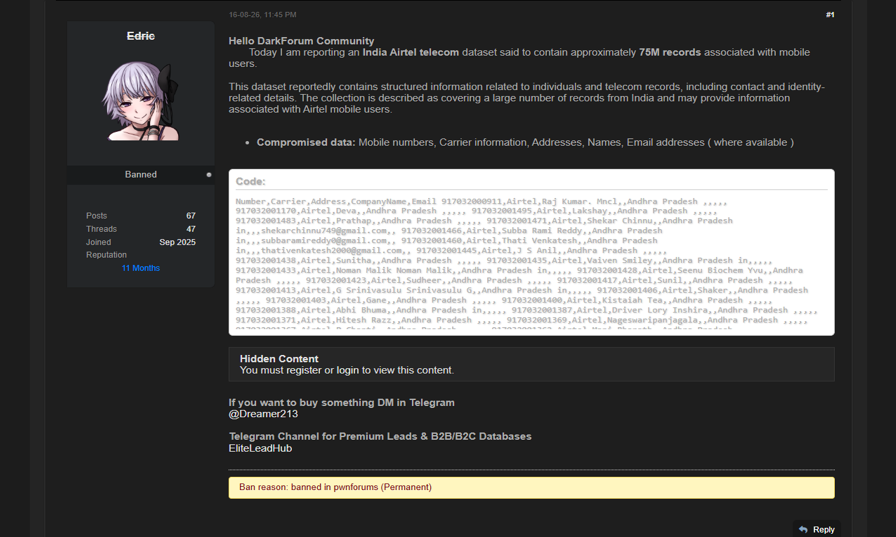
Task: Open Edrie's user profile name
Action: [141, 36]
